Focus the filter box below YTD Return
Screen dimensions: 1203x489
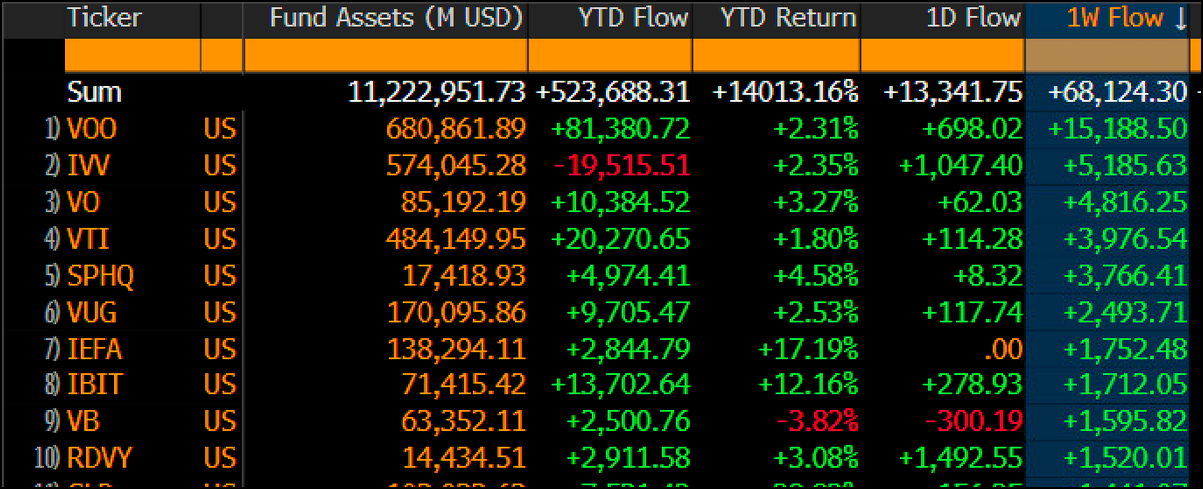pyautogui.click(x=776, y=55)
